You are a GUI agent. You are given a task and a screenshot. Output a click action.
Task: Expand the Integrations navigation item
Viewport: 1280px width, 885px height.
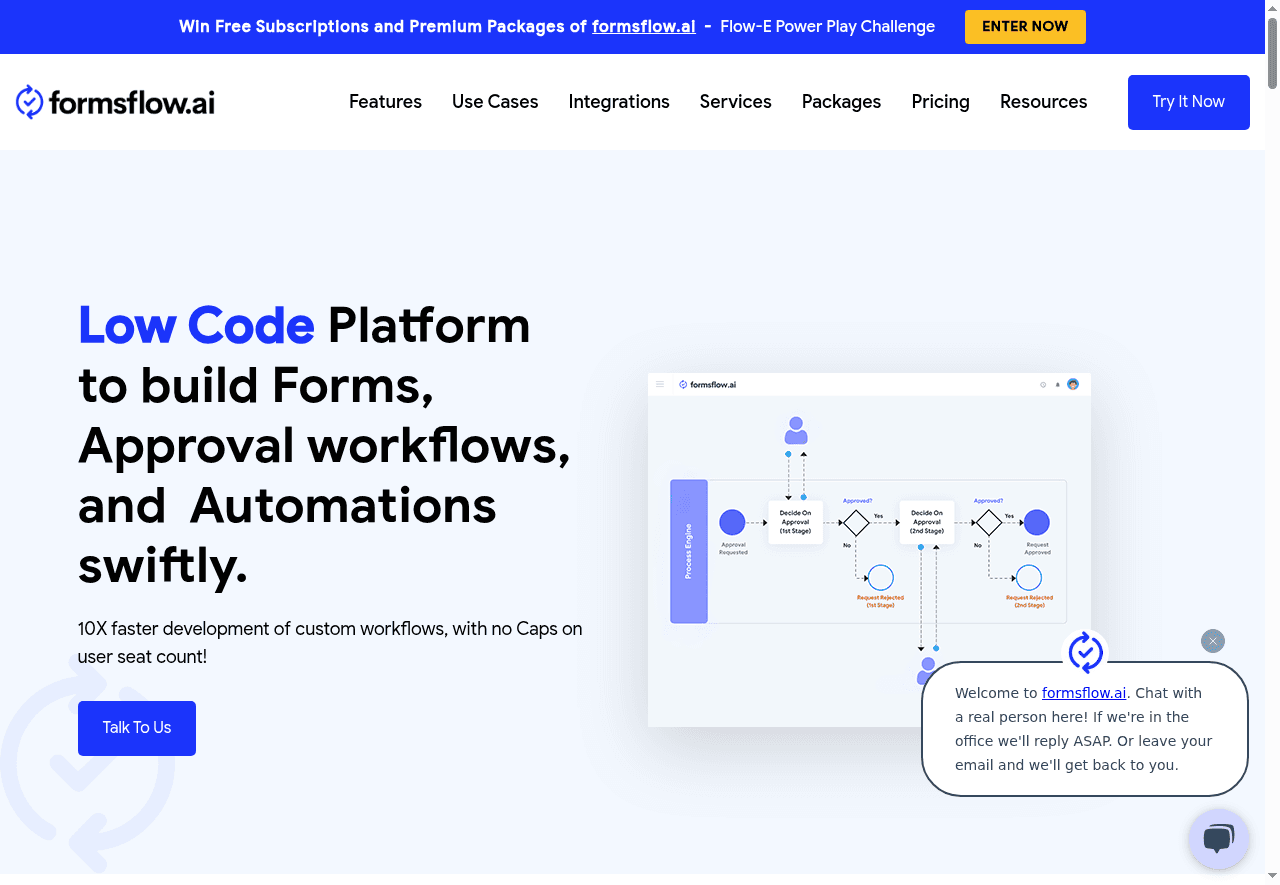click(619, 102)
